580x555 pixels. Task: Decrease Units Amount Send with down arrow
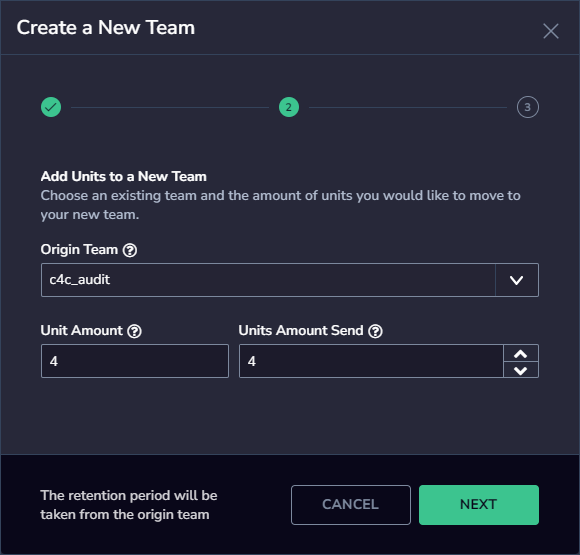[521, 370]
